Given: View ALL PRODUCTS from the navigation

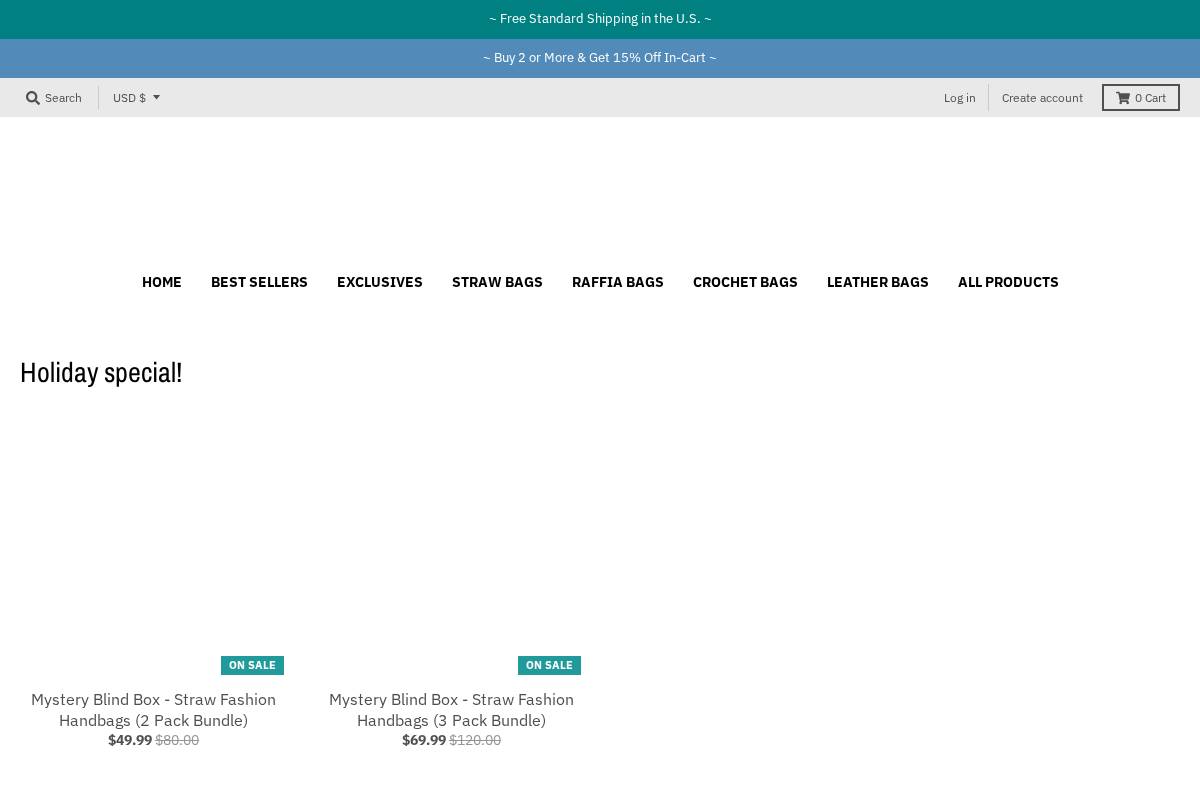Looking at the screenshot, I should coord(1008,282).
